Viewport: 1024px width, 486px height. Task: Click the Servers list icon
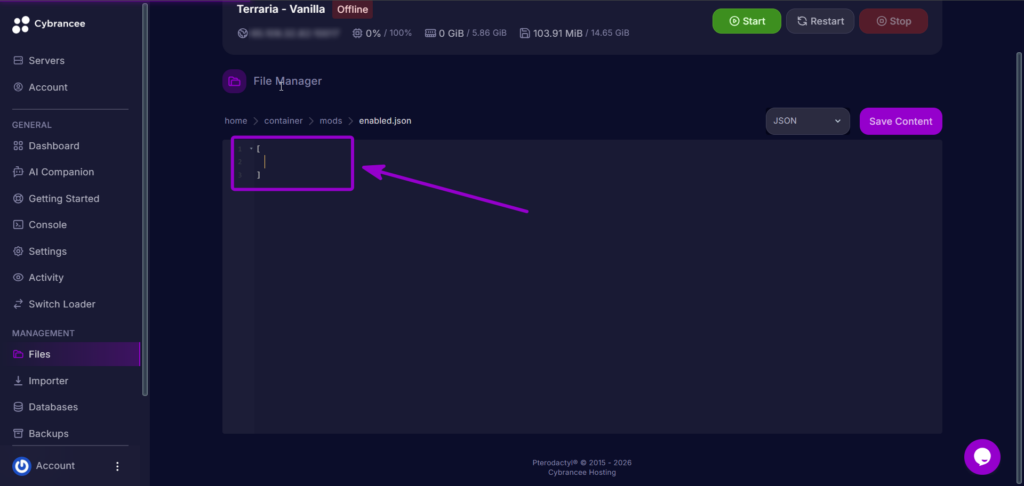(18, 61)
